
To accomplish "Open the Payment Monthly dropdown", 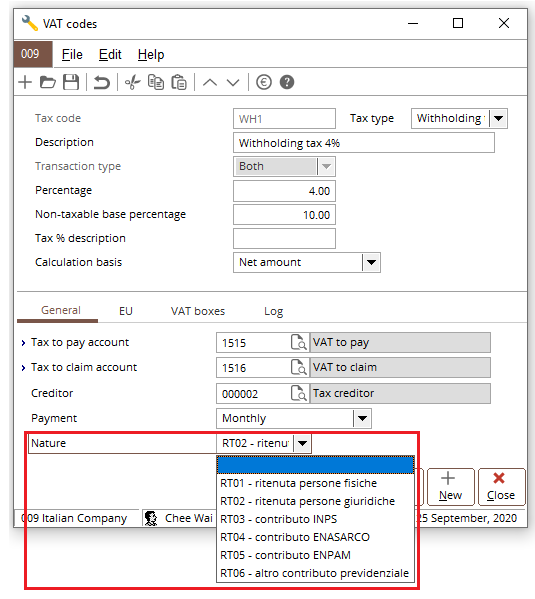I will 362,418.
